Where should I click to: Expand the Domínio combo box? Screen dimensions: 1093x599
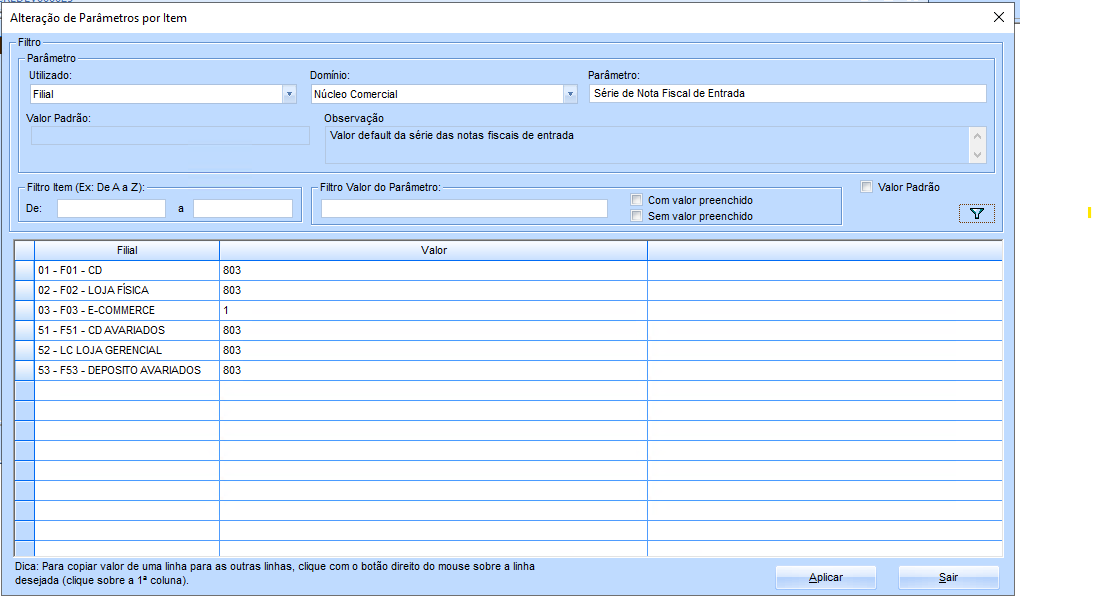pyautogui.click(x=570, y=94)
